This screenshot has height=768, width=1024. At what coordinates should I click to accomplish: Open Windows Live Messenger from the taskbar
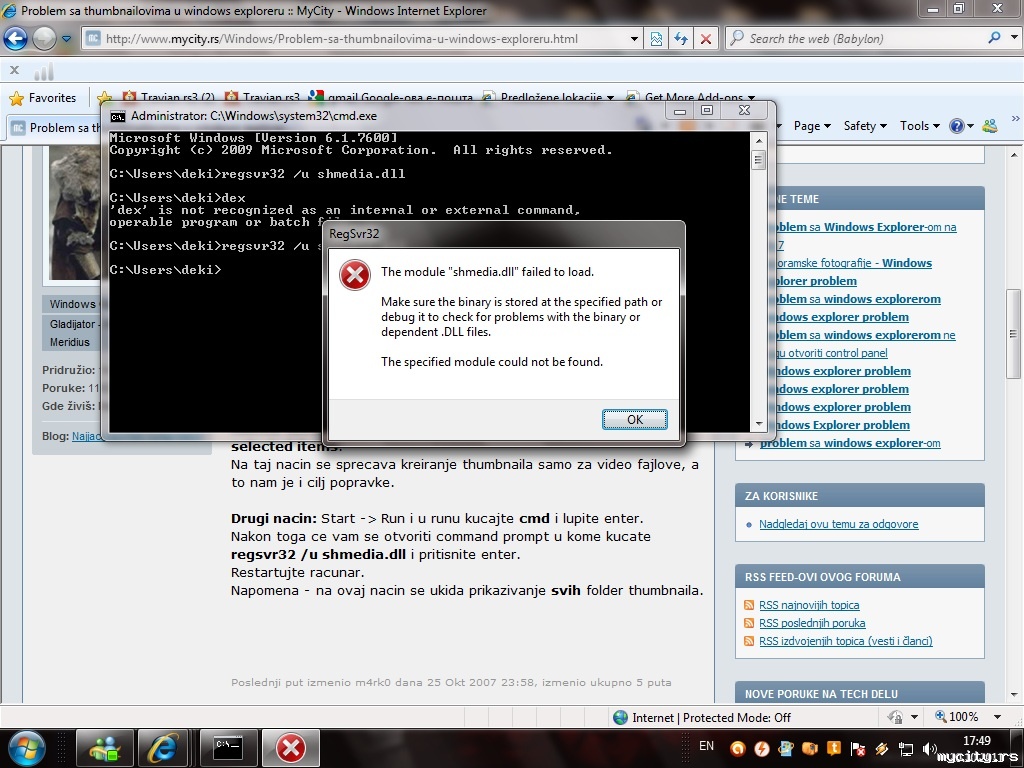click(104, 748)
